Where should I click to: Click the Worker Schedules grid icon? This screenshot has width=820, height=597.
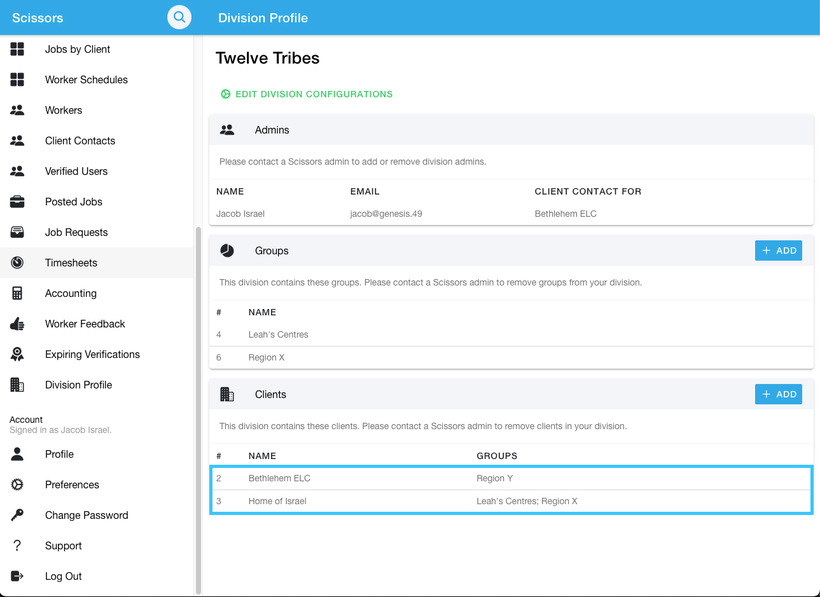pos(17,79)
